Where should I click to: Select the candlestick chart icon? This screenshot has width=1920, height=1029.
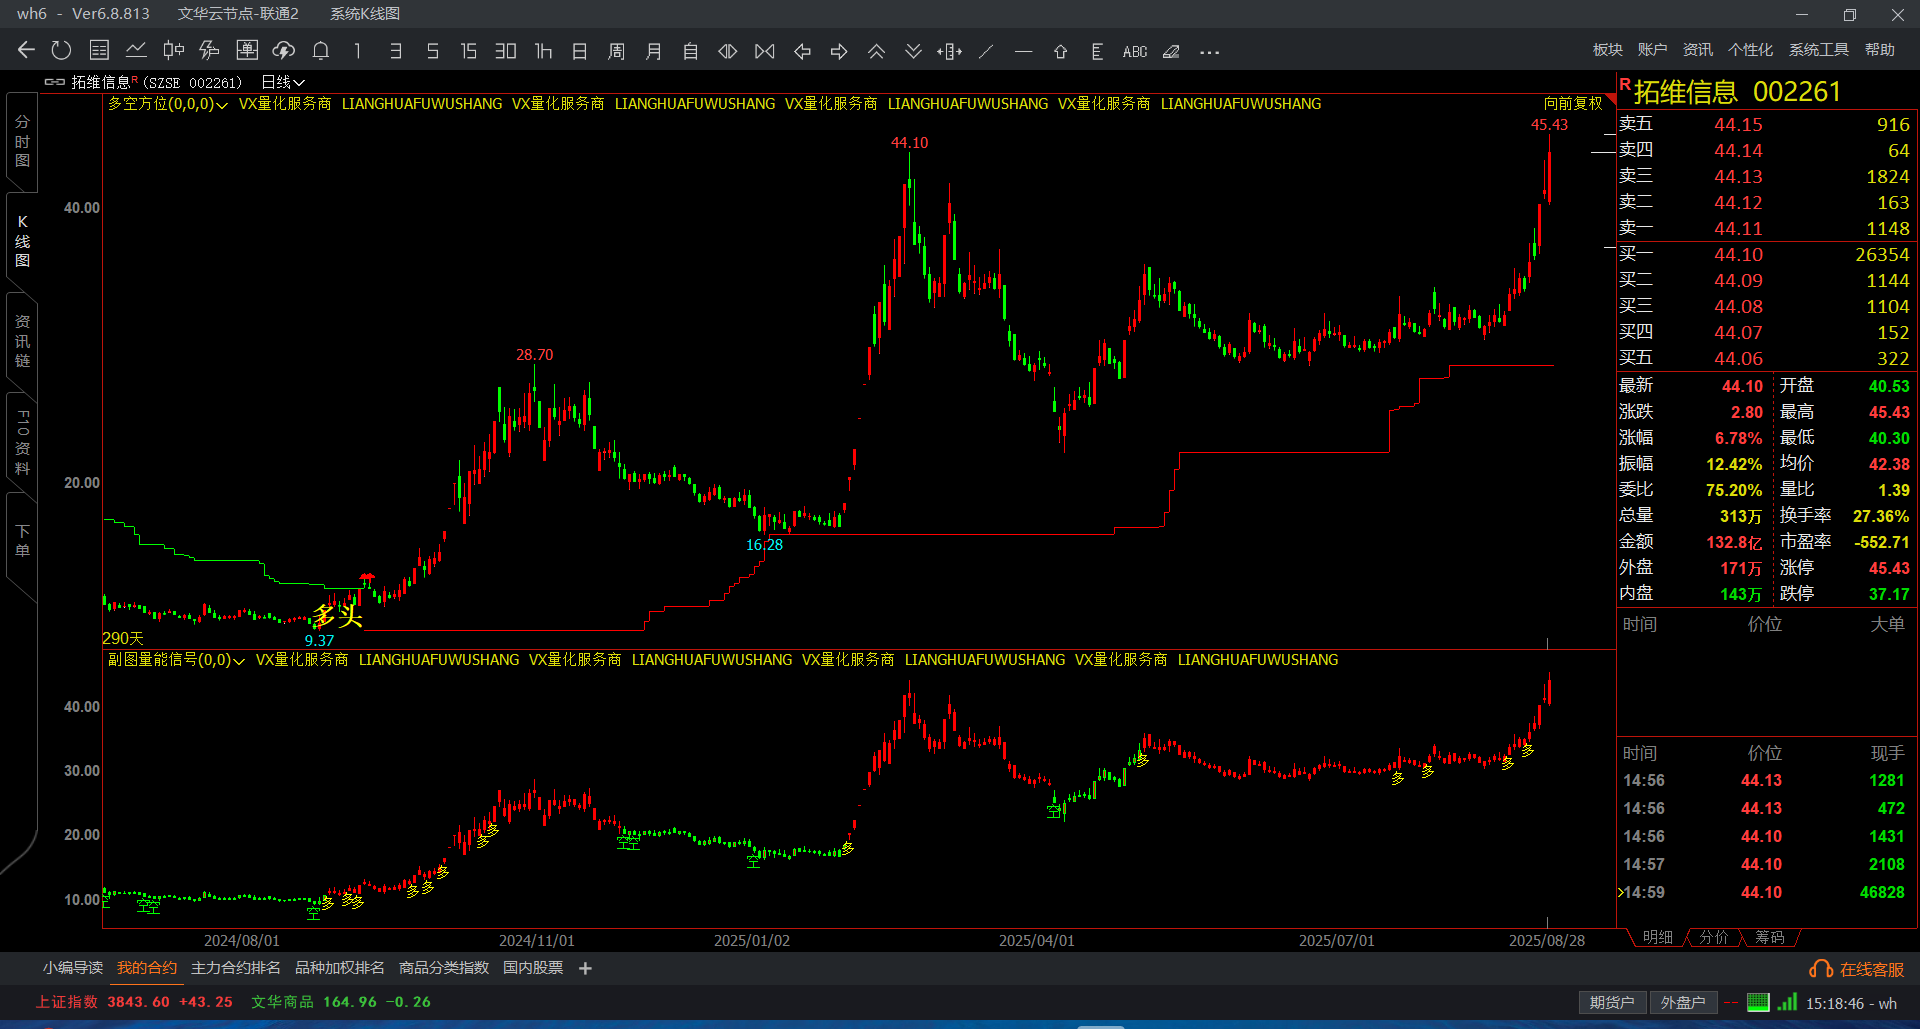[173, 51]
